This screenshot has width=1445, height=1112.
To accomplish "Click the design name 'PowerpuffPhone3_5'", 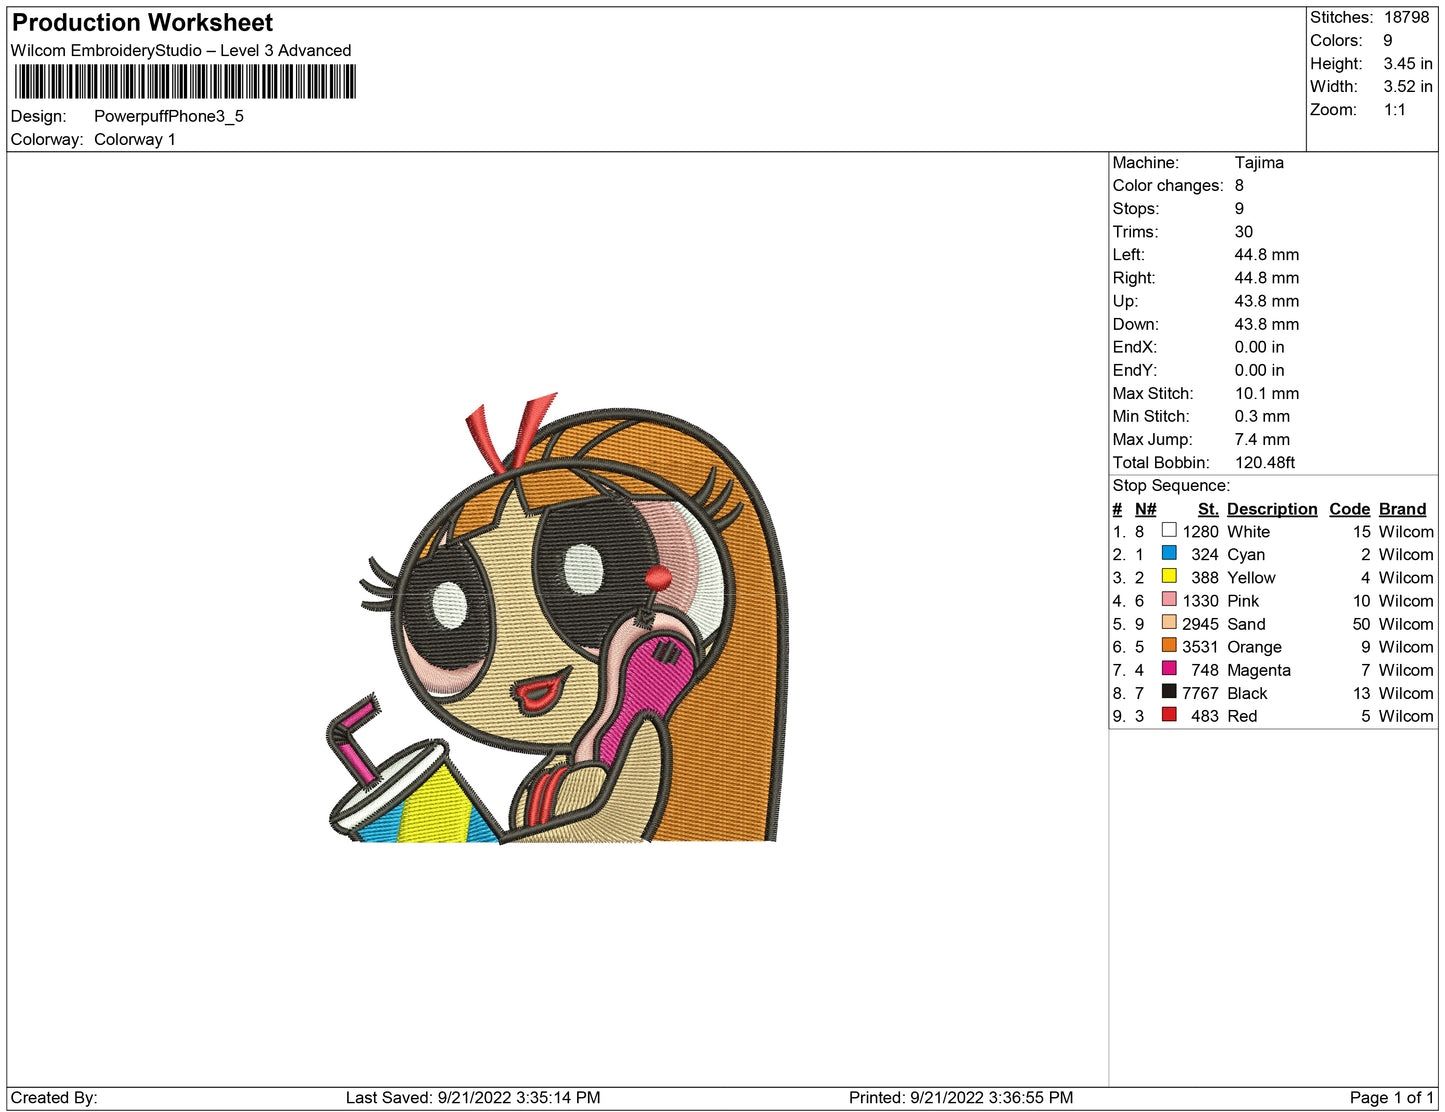I will 169,116.
